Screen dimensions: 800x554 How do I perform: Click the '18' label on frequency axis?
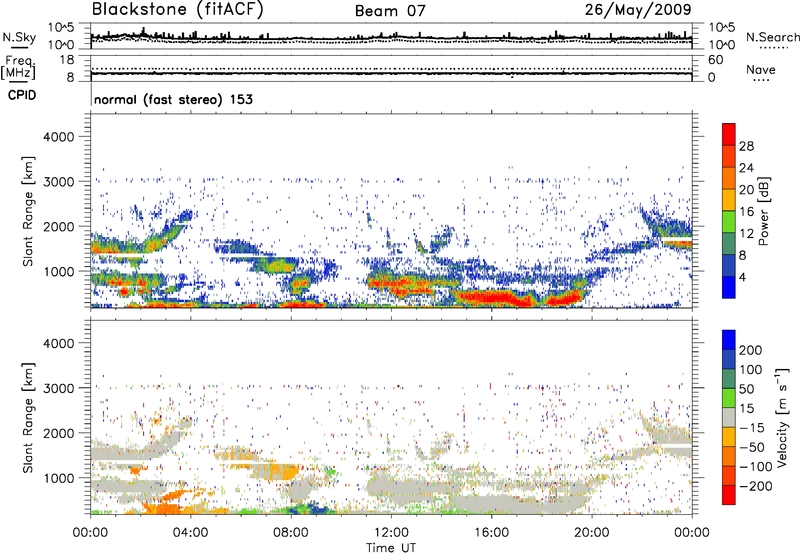click(x=66, y=60)
